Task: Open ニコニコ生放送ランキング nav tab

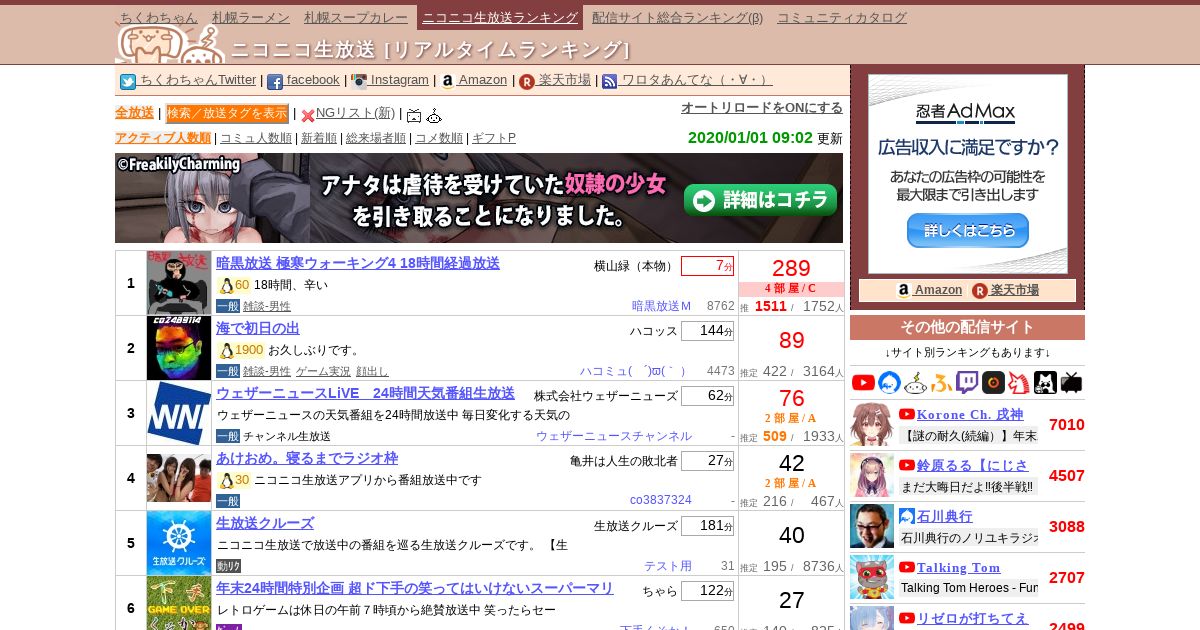Action: pyautogui.click(x=500, y=17)
